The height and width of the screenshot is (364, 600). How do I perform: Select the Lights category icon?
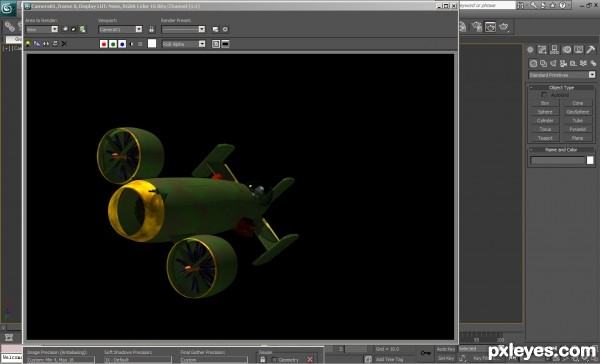point(553,63)
